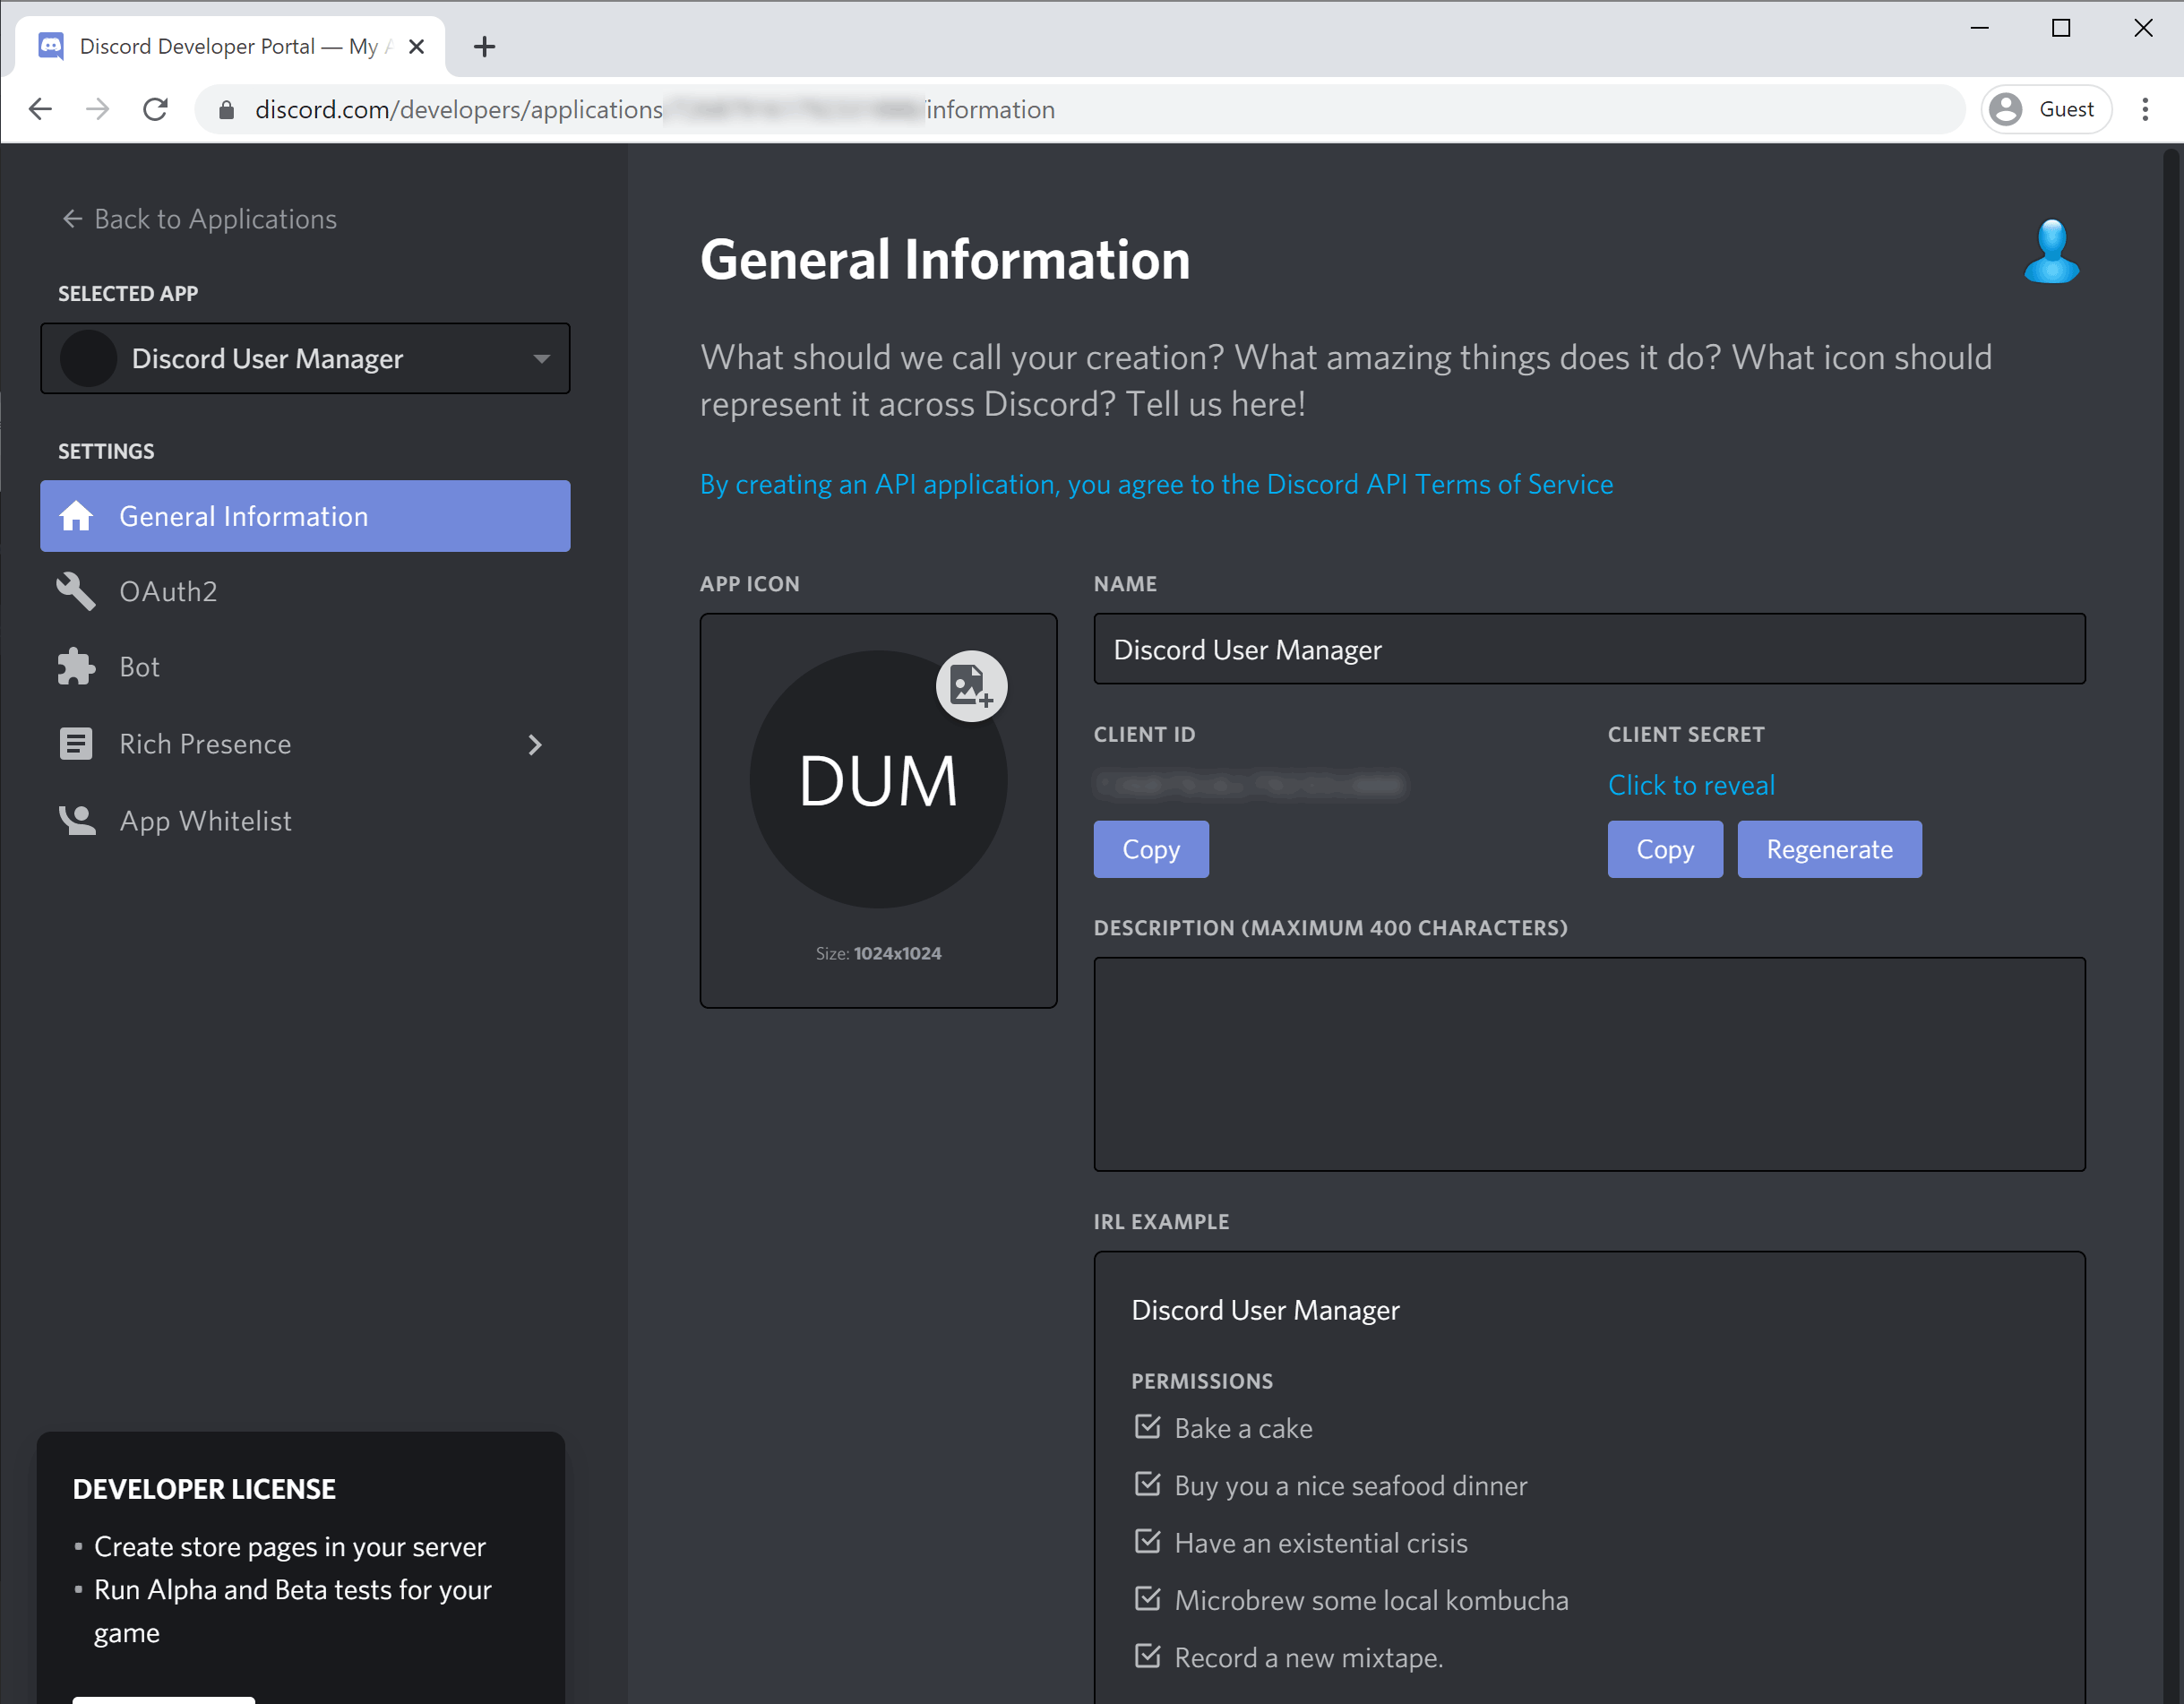Viewport: 2184px width, 1704px height.
Task: Click the OAuth2 wrench icon
Action: pyautogui.click(x=76, y=591)
